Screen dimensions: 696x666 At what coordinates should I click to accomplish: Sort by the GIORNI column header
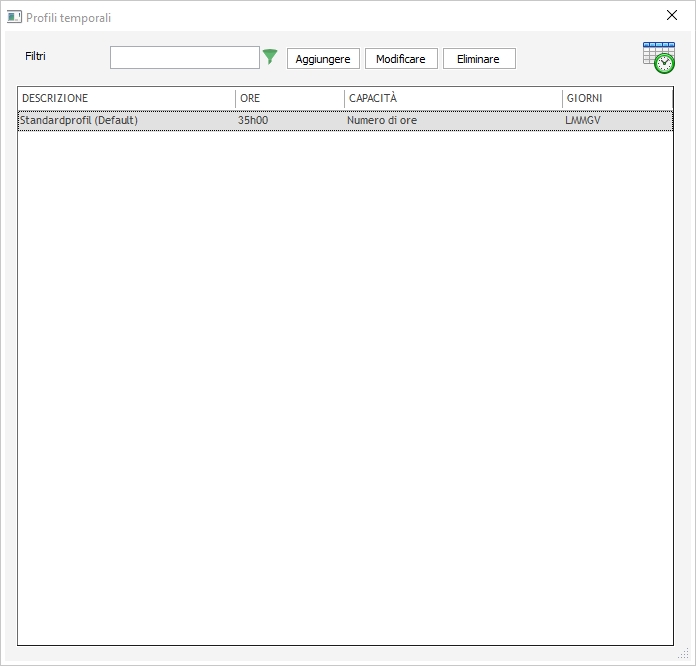click(x=616, y=98)
